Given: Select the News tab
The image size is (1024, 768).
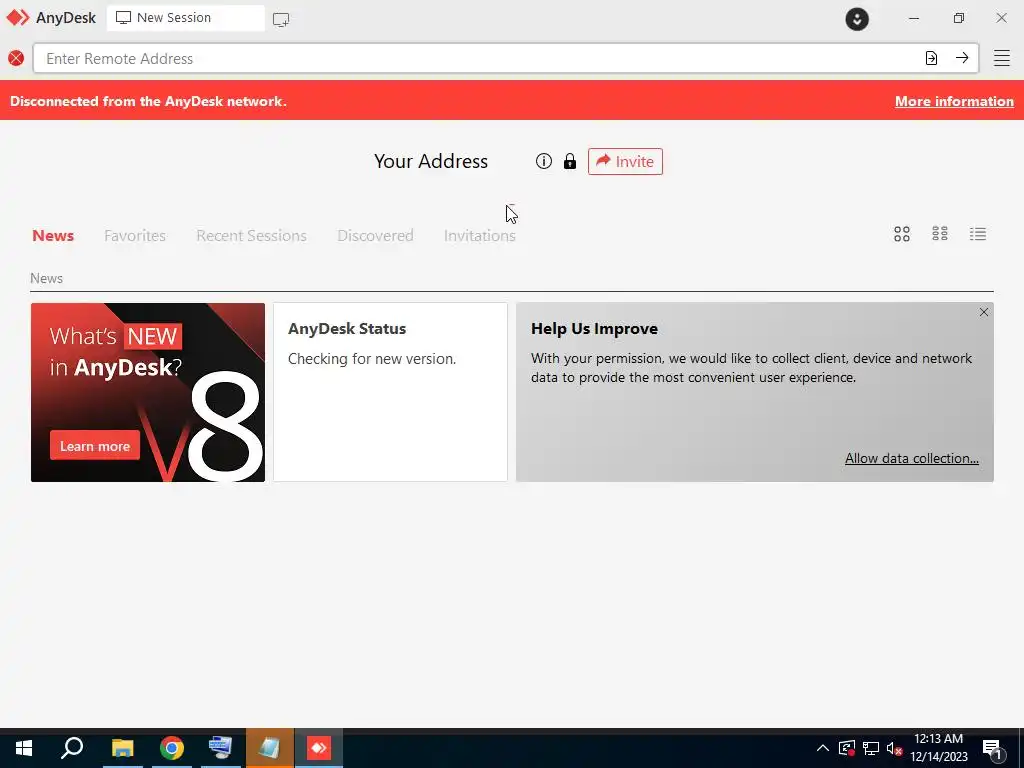Looking at the screenshot, I should pyautogui.click(x=53, y=236).
